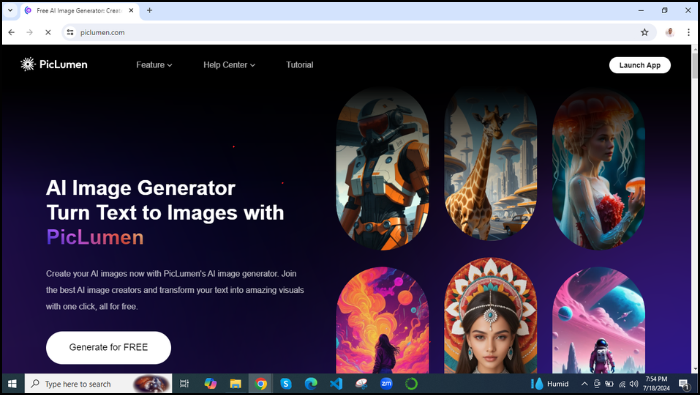Image resolution: width=700 pixels, height=395 pixels.
Task: Open the Chrome profile avatar
Action: [x=669, y=32]
